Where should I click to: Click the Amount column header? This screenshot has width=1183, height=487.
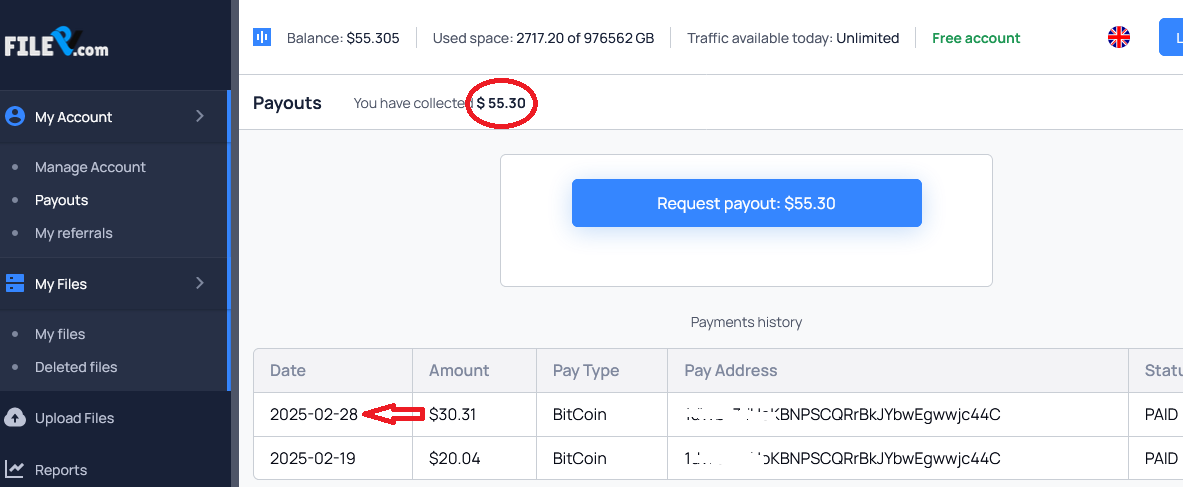[459, 371]
